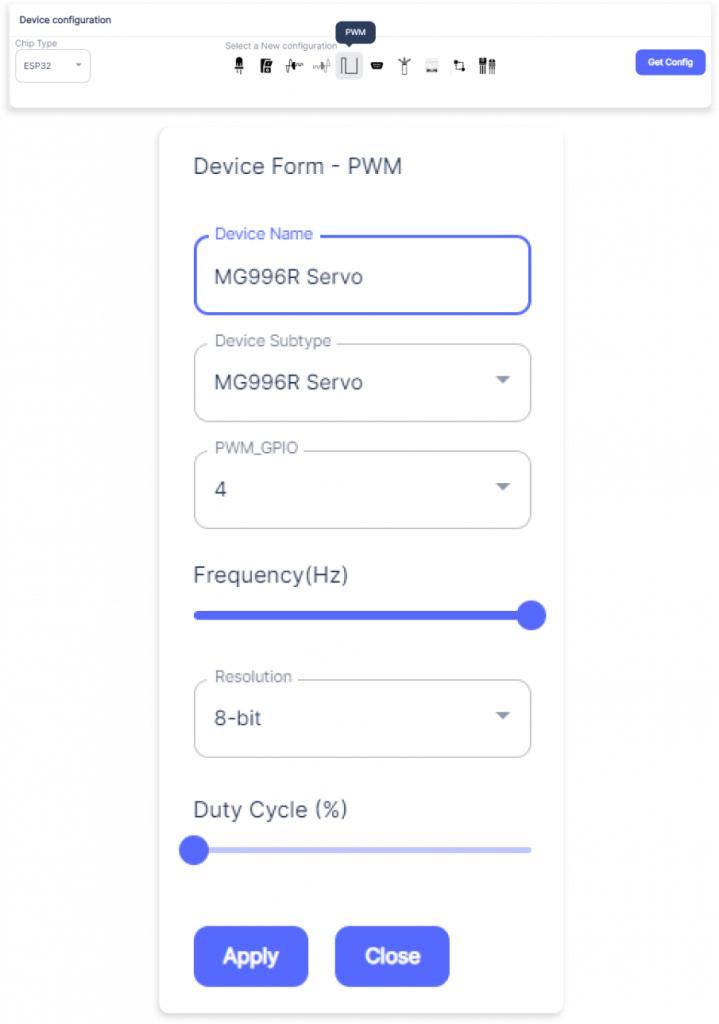The height and width of the screenshot is (1024, 719).
Task: Close the PWM device form
Action: pos(392,956)
